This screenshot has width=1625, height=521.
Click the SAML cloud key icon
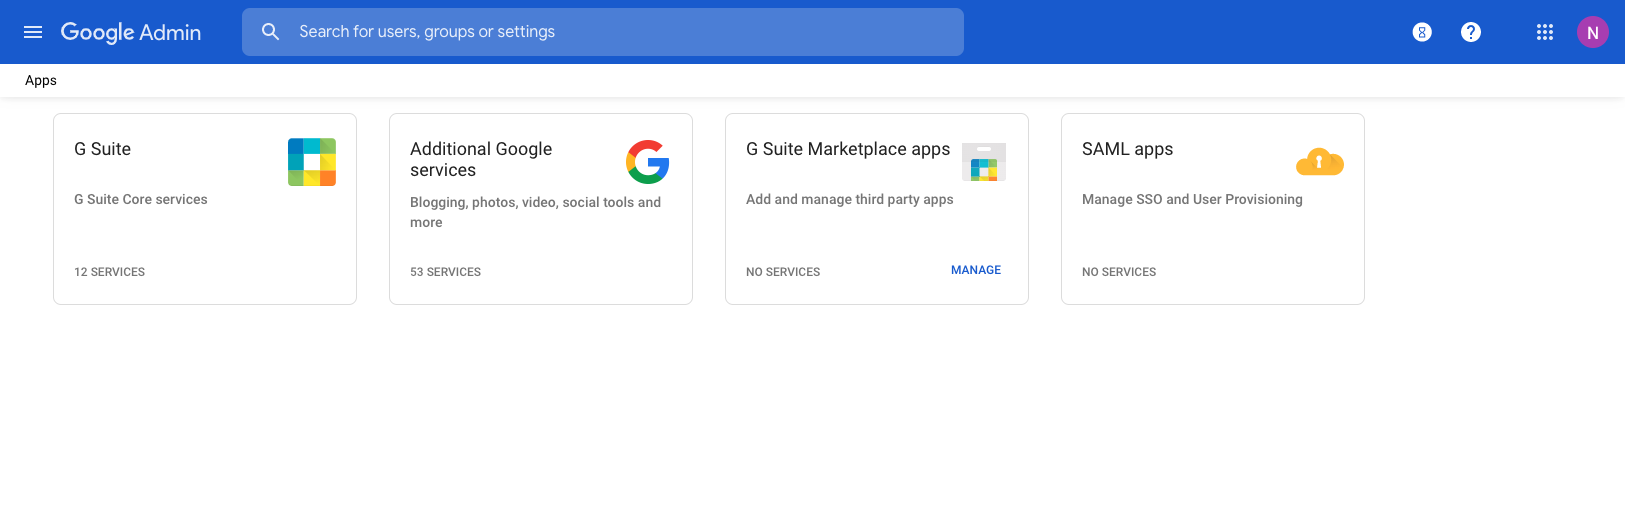[x=1320, y=161]
